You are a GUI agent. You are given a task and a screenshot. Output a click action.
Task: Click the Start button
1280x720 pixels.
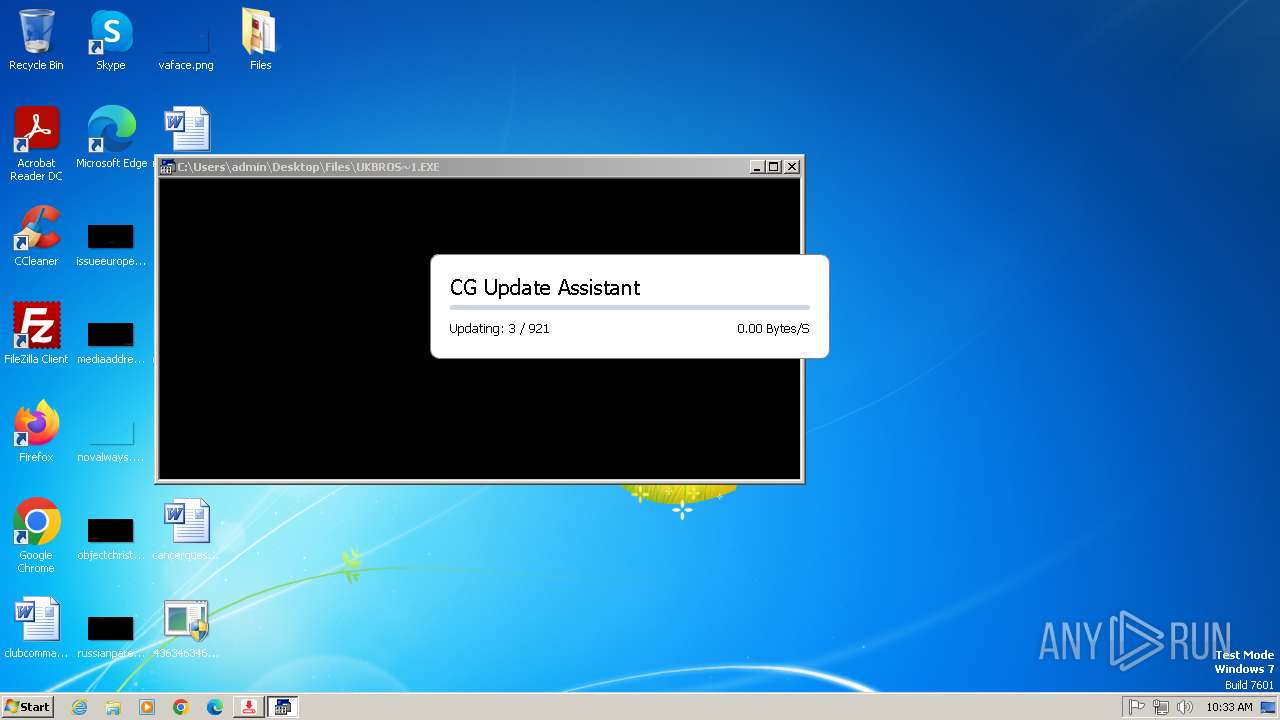coord(27,707)
